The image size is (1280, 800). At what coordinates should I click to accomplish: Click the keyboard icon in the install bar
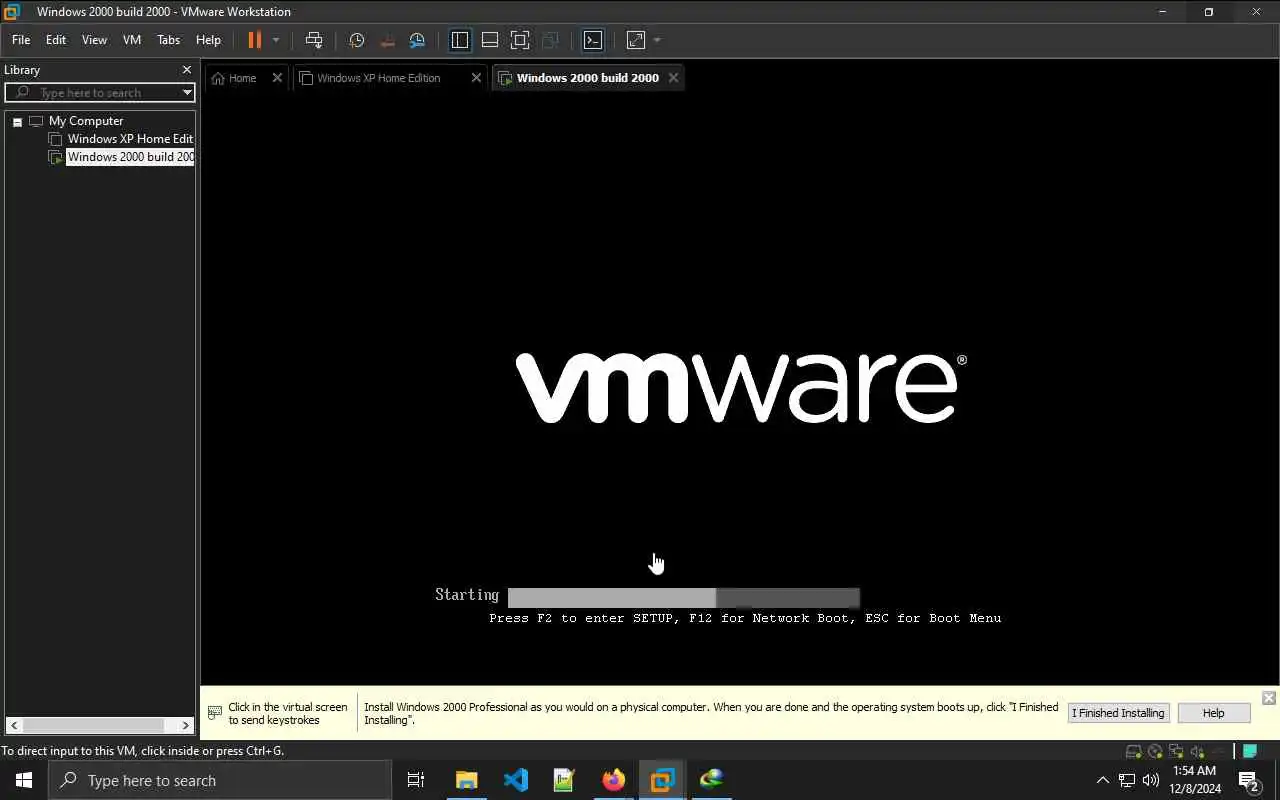(x=214, y=713)
